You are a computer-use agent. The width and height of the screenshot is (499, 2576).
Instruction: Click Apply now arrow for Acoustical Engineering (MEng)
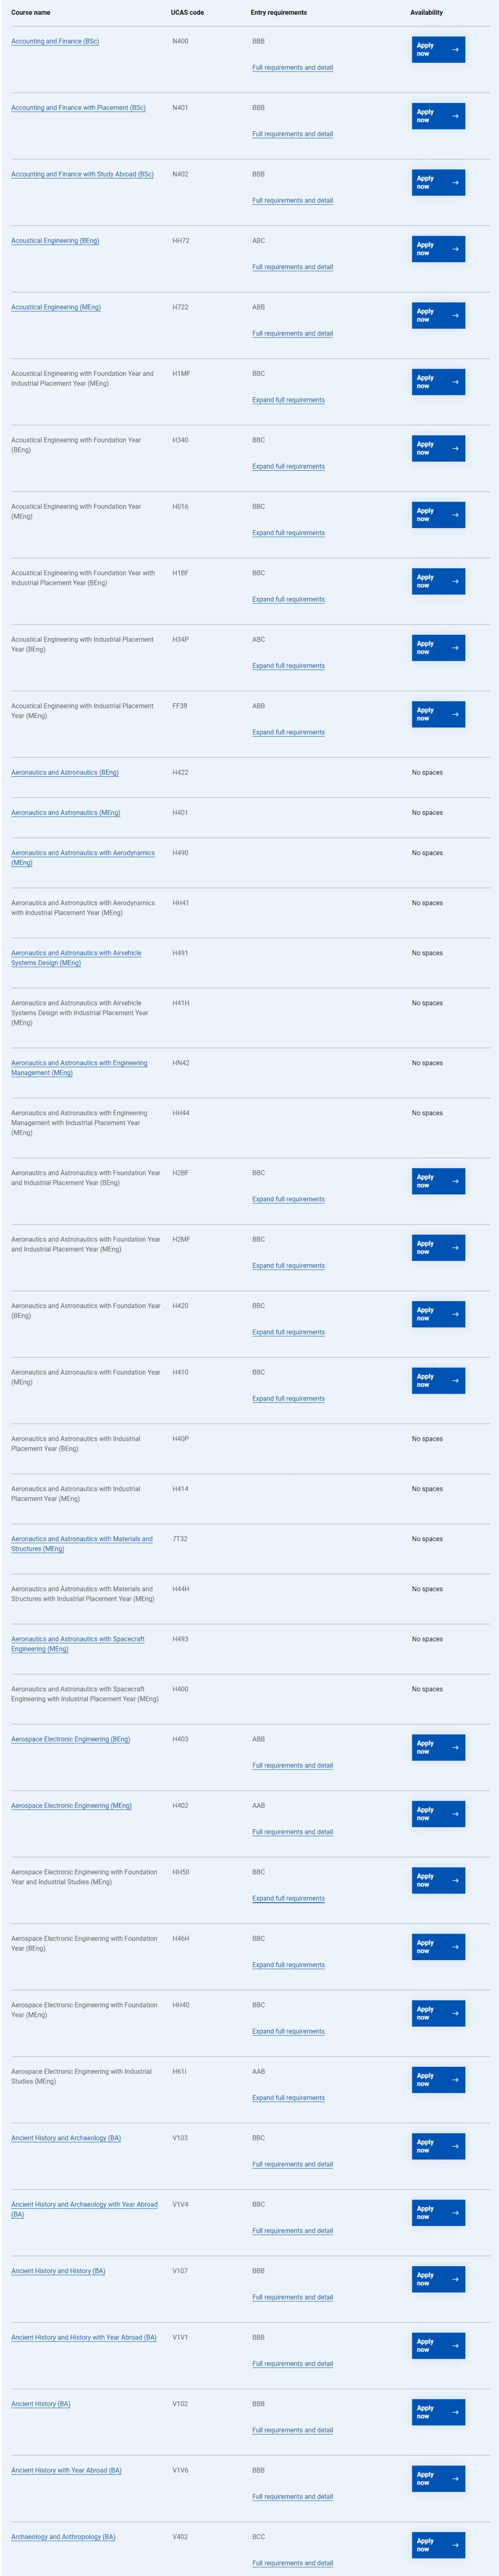pyautogui.click(x=455, y=315)
